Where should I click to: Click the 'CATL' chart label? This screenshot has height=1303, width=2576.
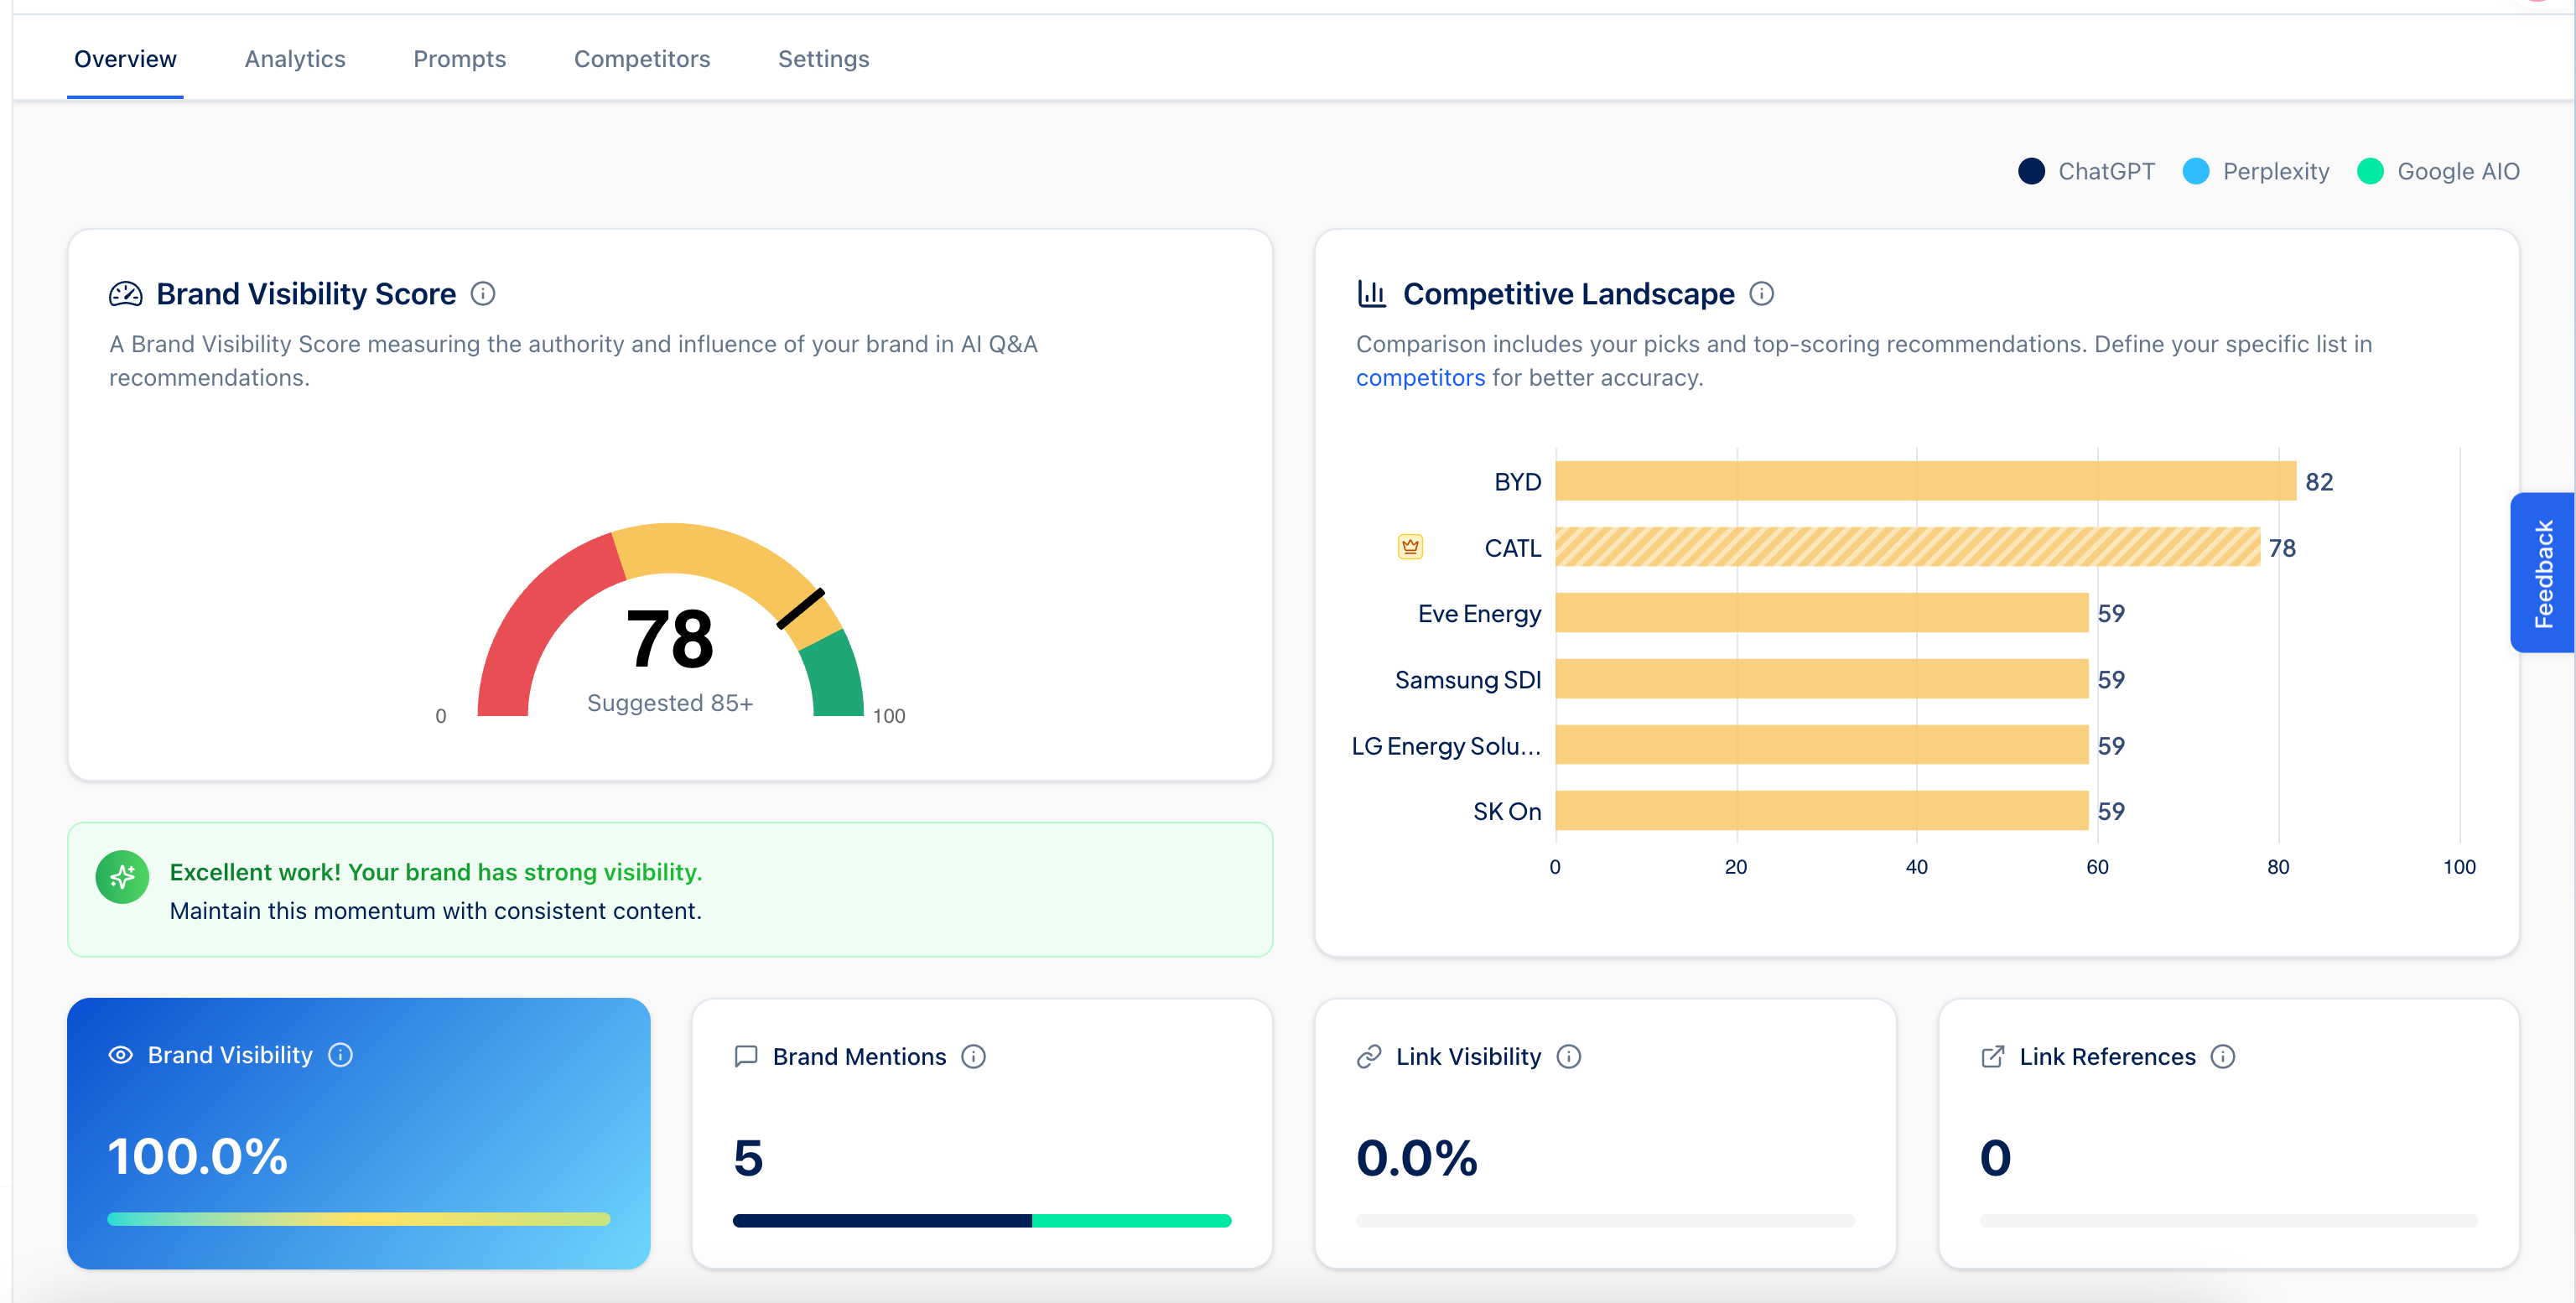1513,548
